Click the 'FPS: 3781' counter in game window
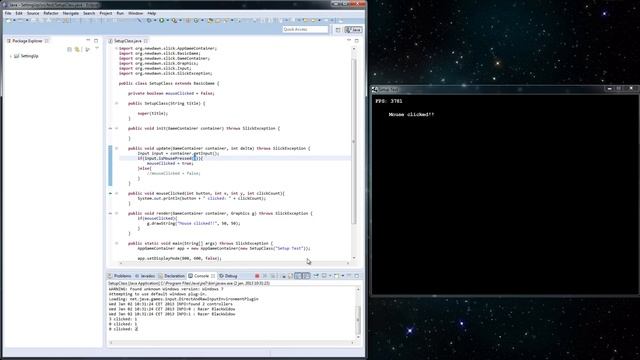640x360 pixels. [x=389, y=101]
